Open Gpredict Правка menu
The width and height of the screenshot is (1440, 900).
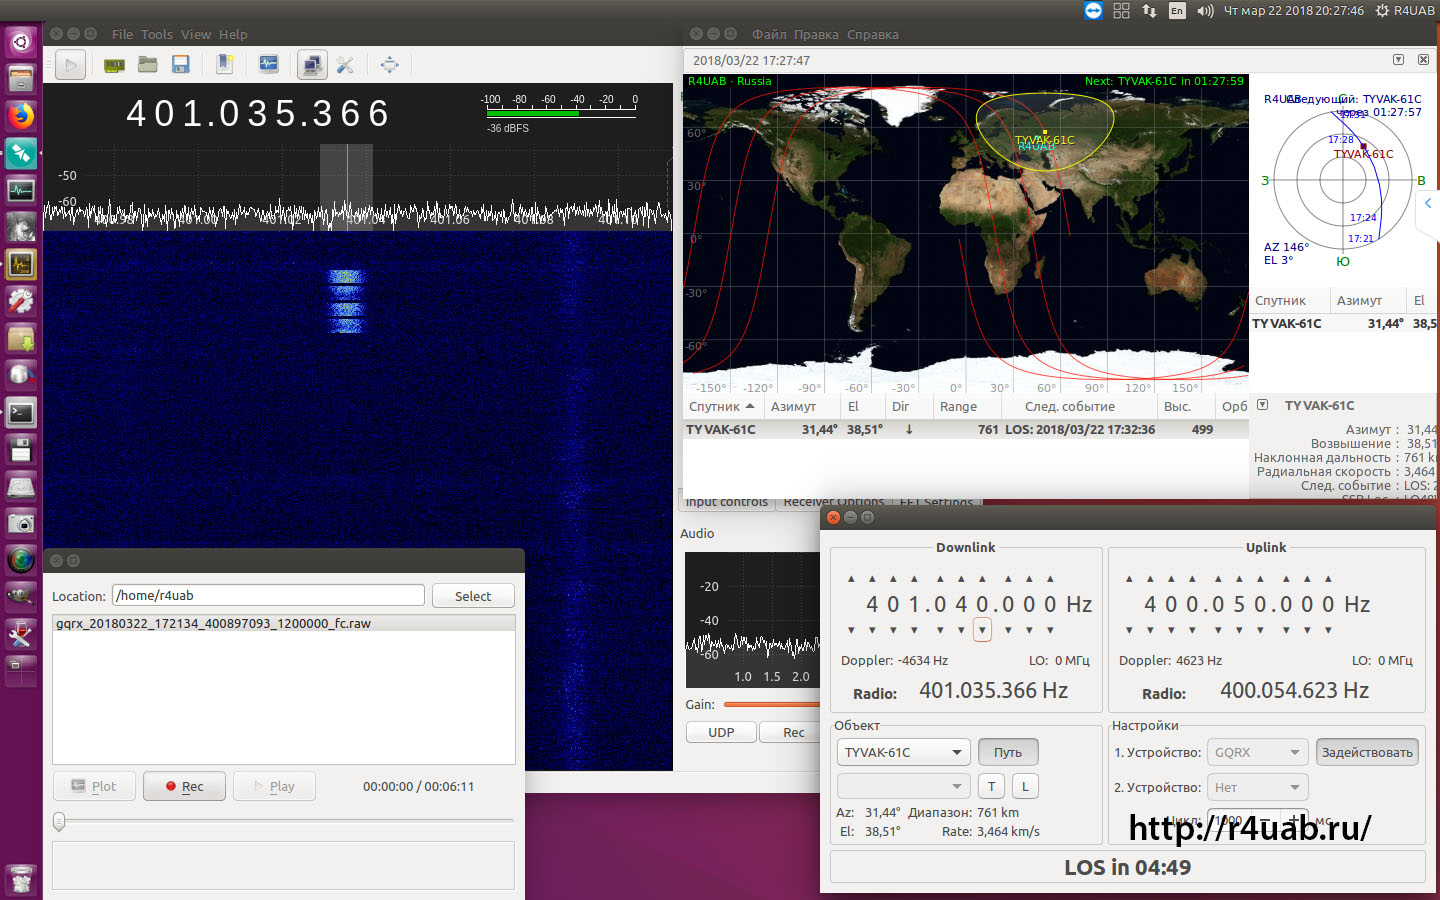tap(816, 34)
